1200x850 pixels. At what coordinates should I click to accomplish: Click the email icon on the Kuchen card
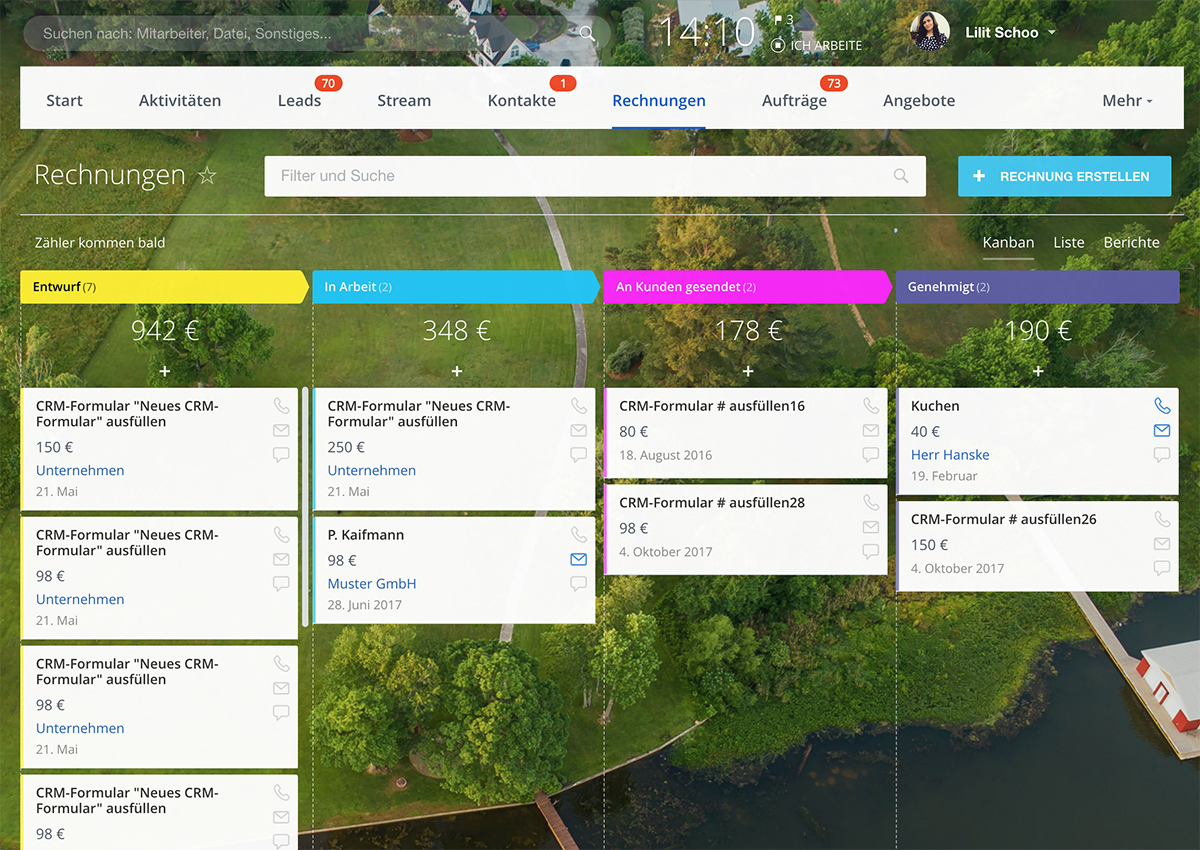(1162, 430)
